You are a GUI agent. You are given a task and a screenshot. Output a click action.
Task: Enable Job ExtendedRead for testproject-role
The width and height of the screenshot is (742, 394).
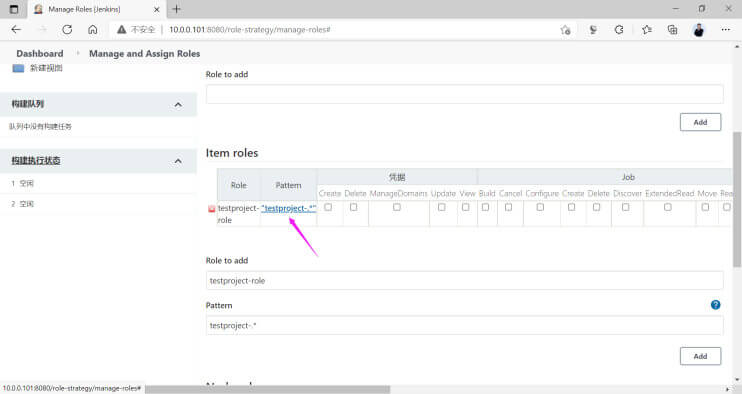[668, 207]
